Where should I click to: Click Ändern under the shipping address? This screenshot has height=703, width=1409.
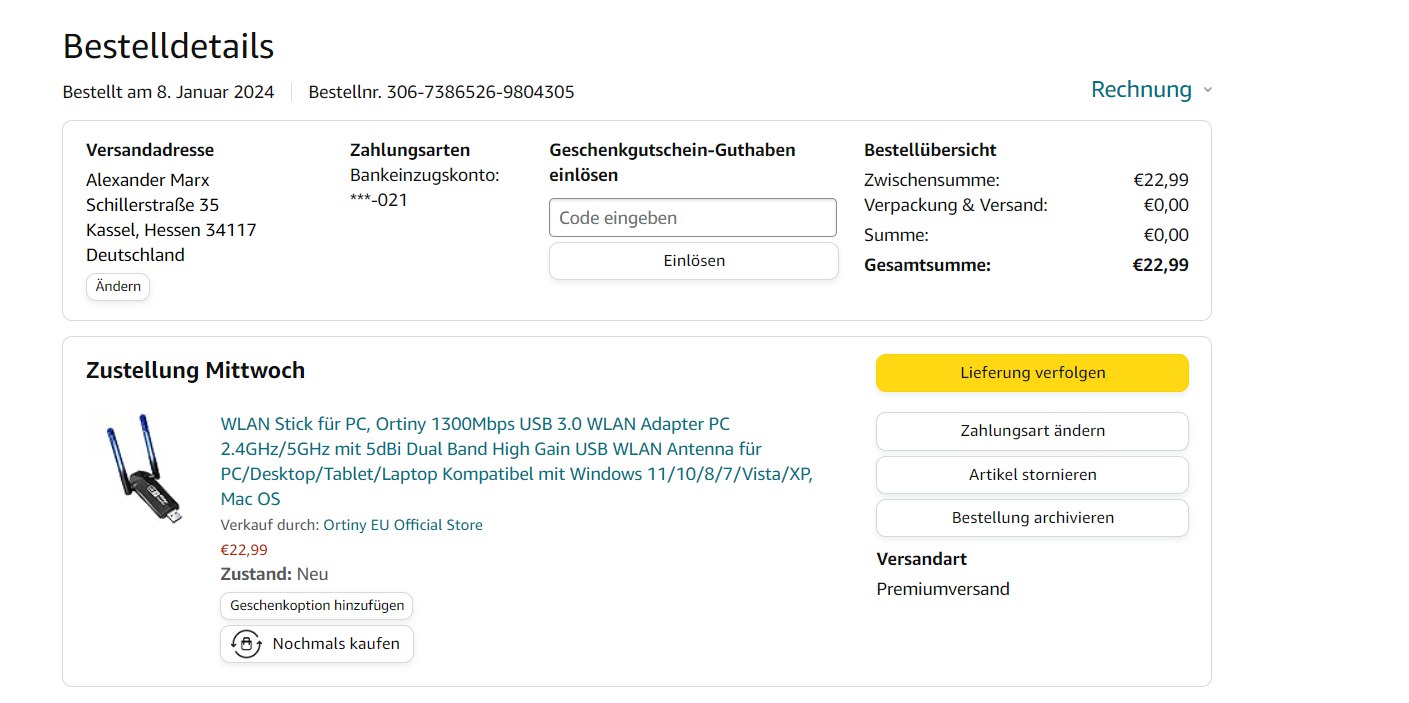[118, 287]
